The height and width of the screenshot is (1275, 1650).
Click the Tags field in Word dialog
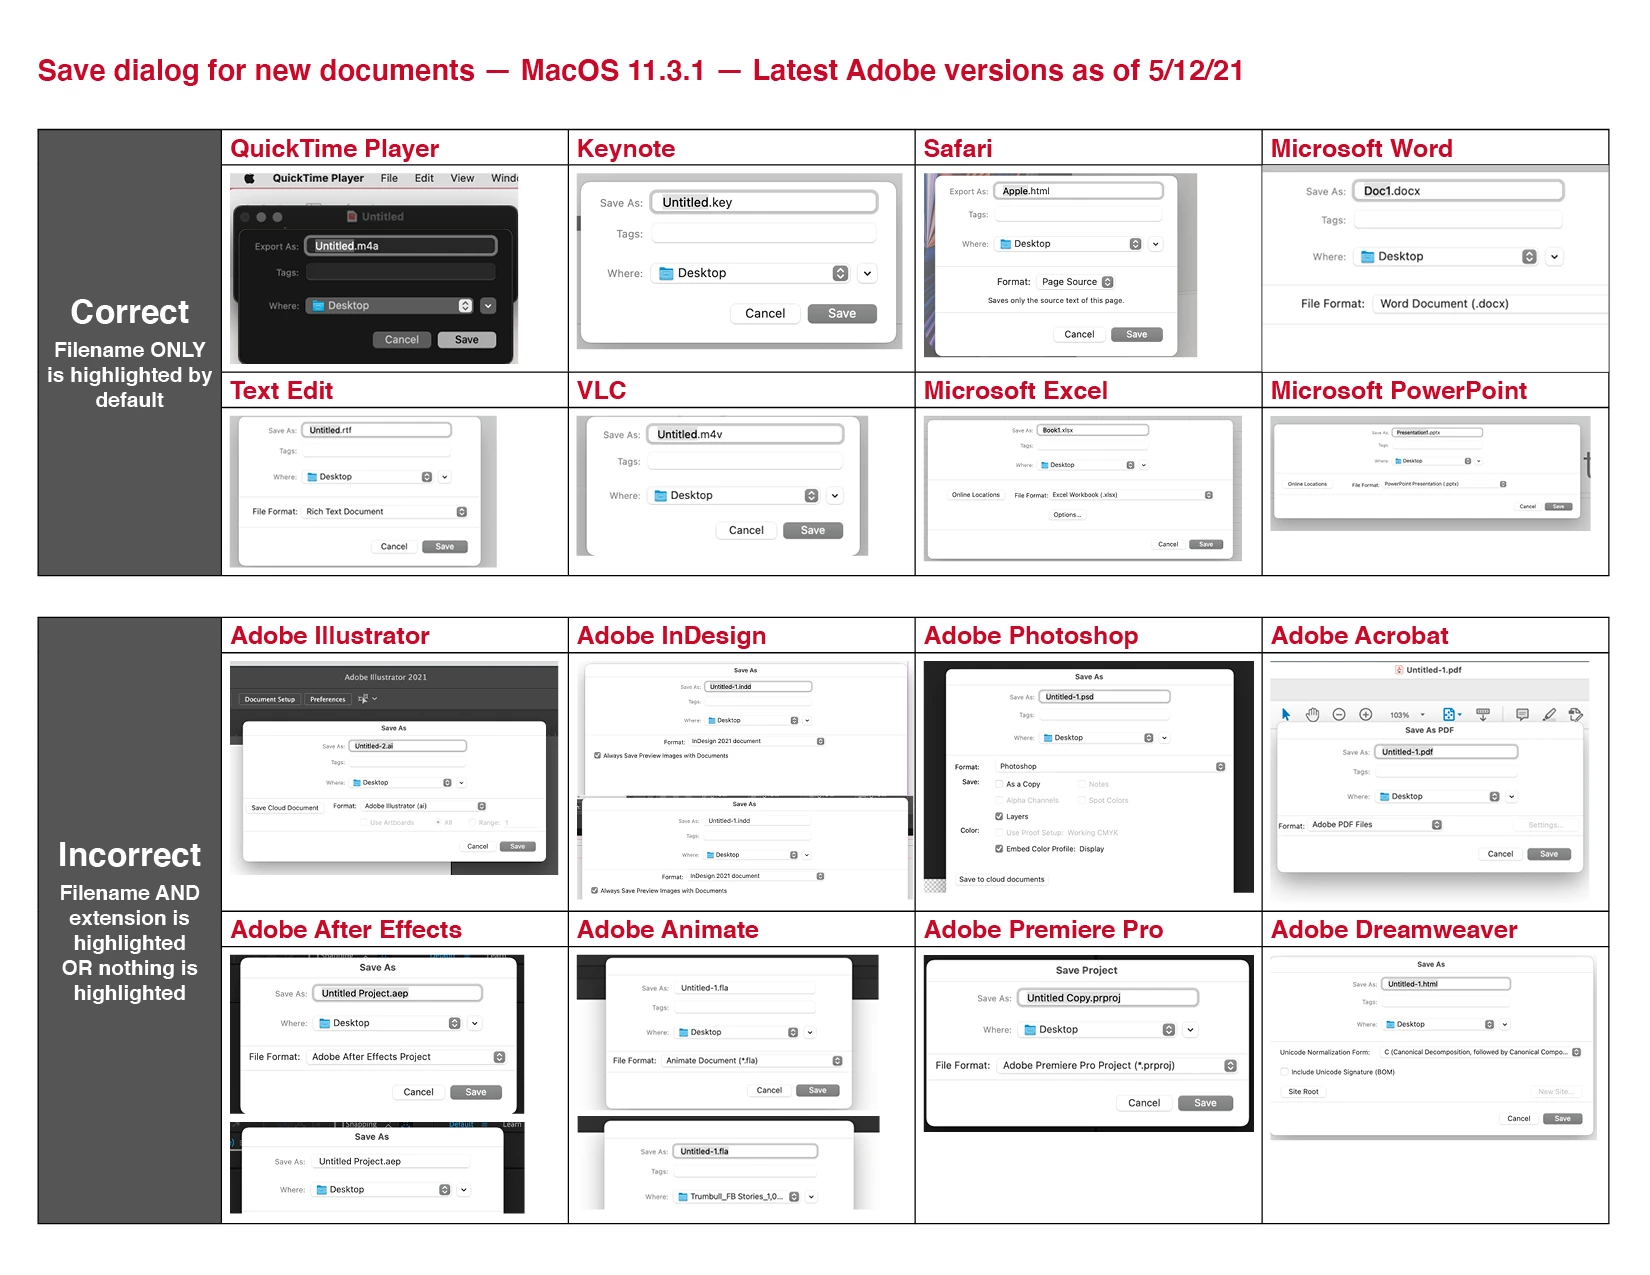(x=1458, y=220)
